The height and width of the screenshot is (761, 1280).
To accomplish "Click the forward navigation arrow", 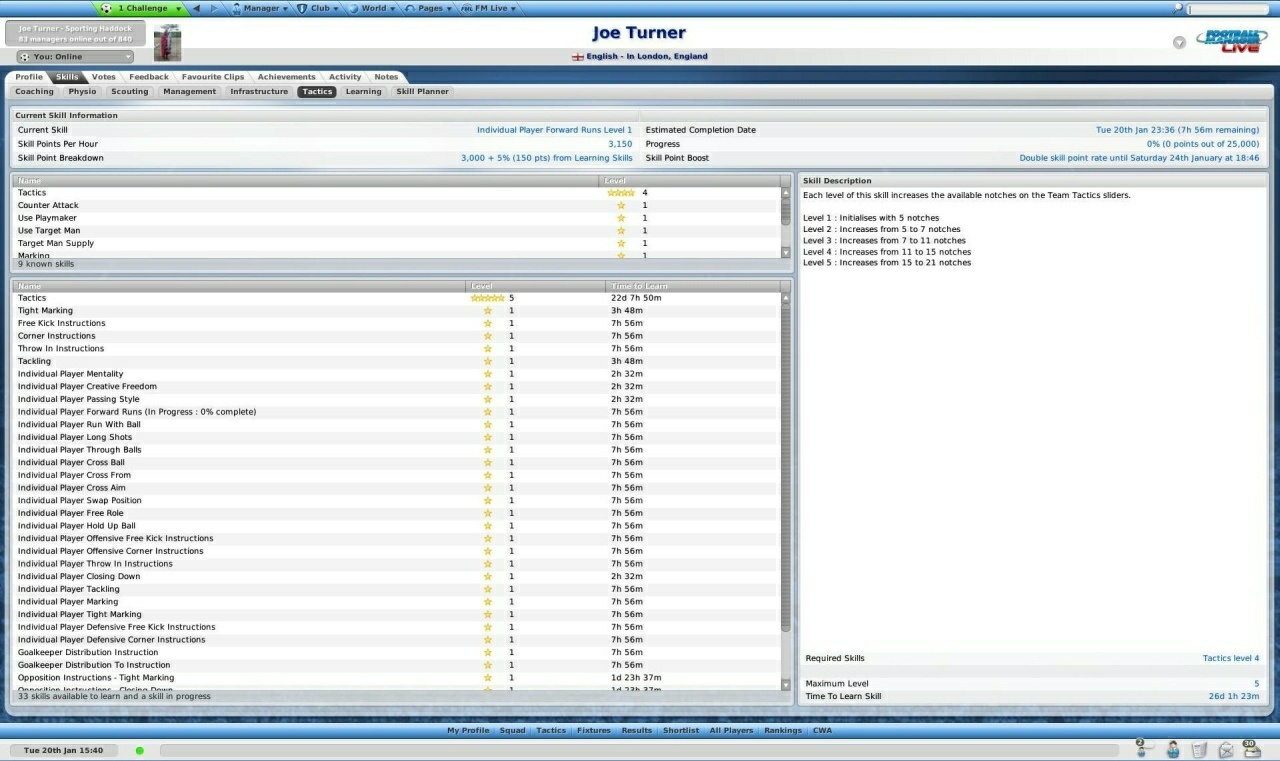I will (213, 8).
